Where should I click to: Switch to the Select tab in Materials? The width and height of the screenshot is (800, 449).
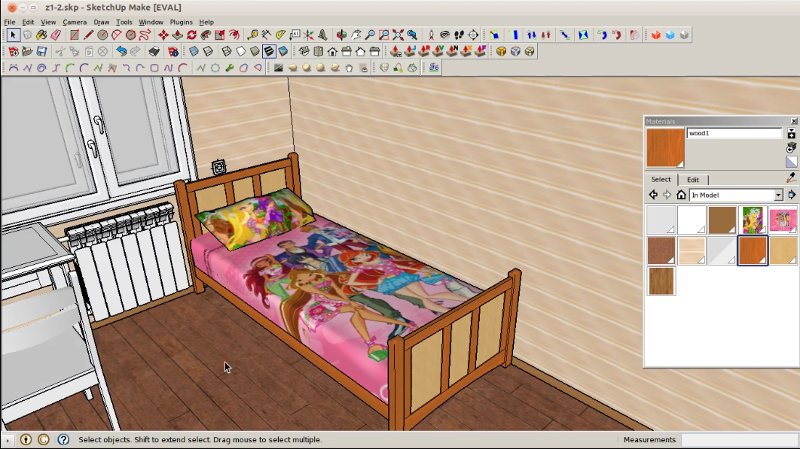coord(661,179)
